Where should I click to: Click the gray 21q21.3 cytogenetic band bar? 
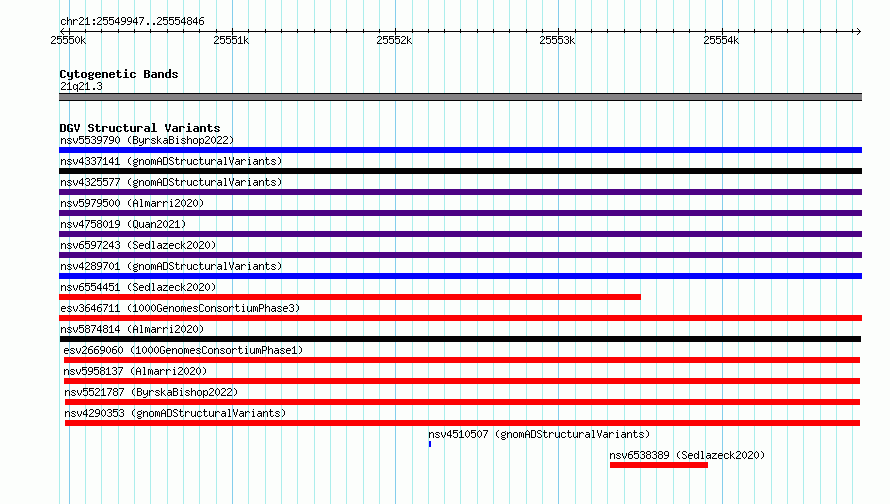pos(460,97)
